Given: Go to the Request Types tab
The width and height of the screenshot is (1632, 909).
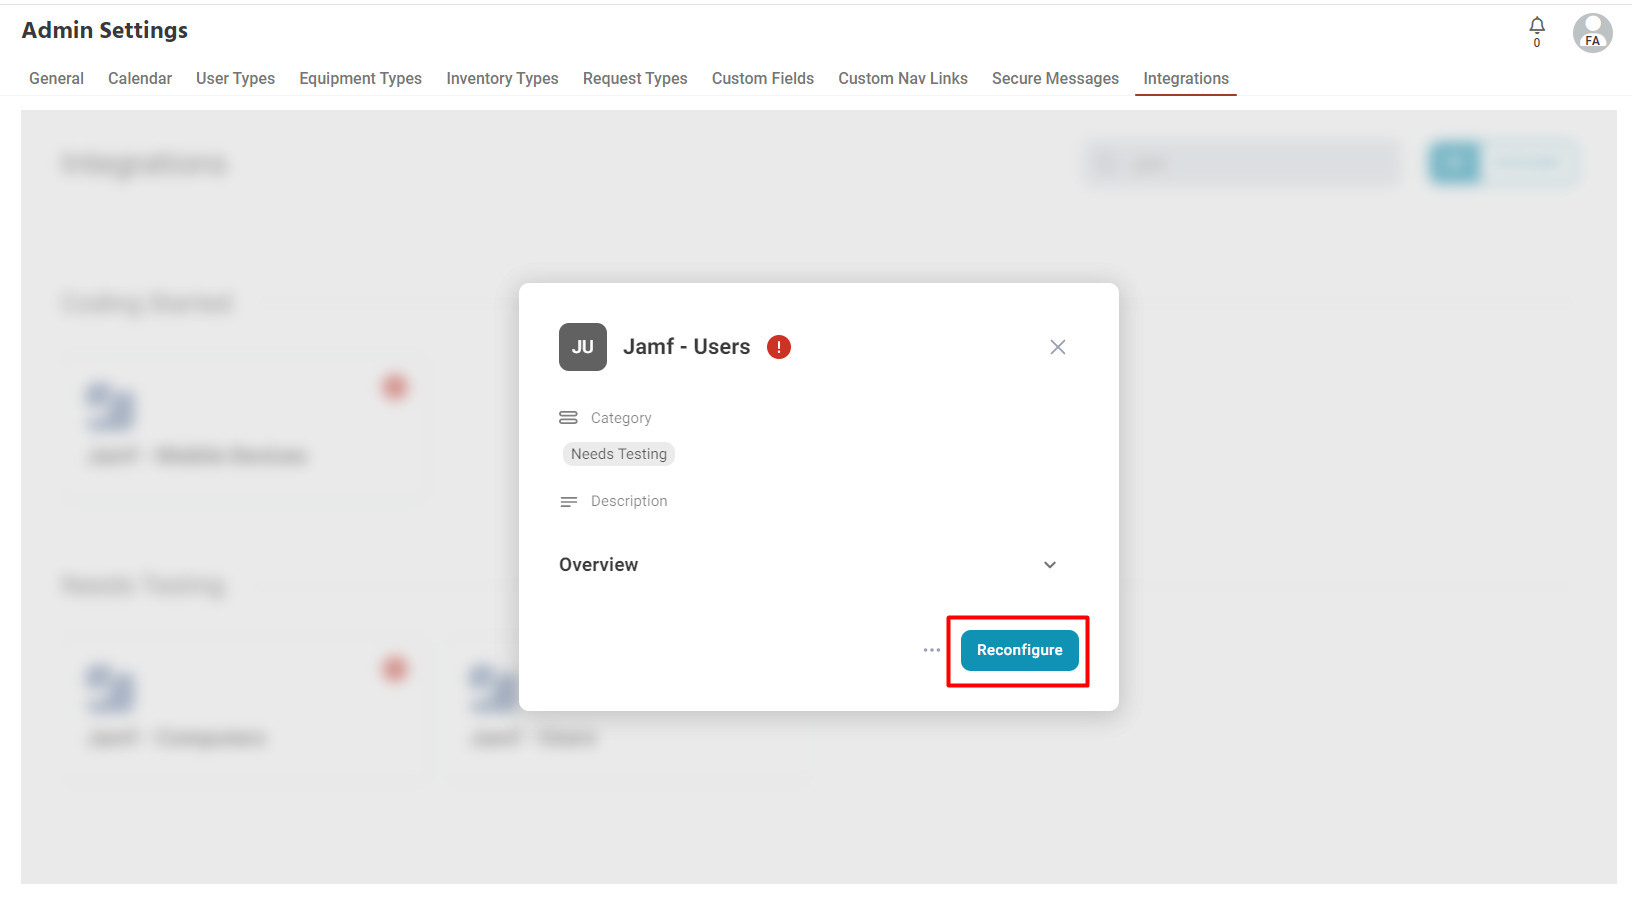Looking at the screenshot, I should [x=635, y=78].
